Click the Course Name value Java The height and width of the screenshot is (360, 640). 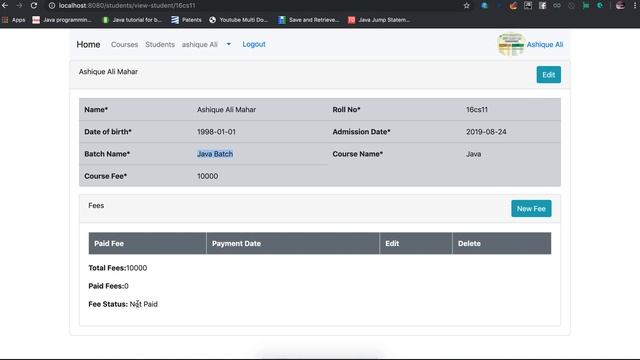point(473,154)
